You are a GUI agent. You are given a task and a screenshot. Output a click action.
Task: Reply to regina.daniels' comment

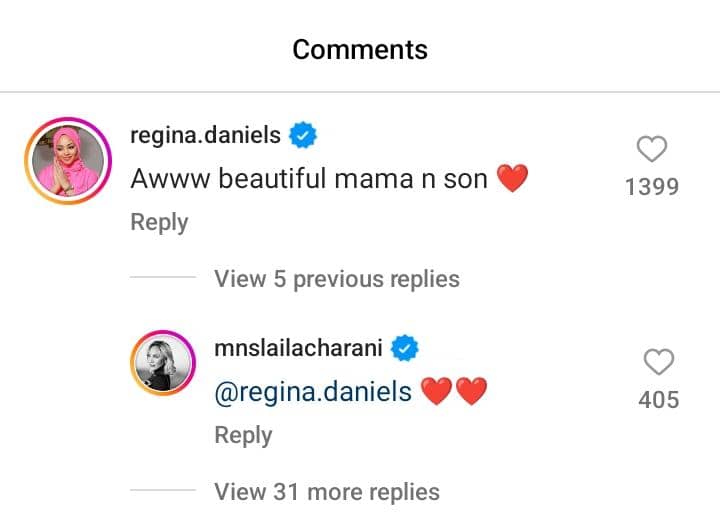[x=159, y=222]
